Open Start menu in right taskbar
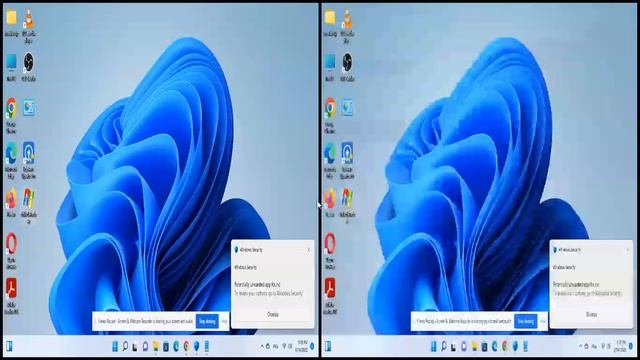 coord(433,347)
